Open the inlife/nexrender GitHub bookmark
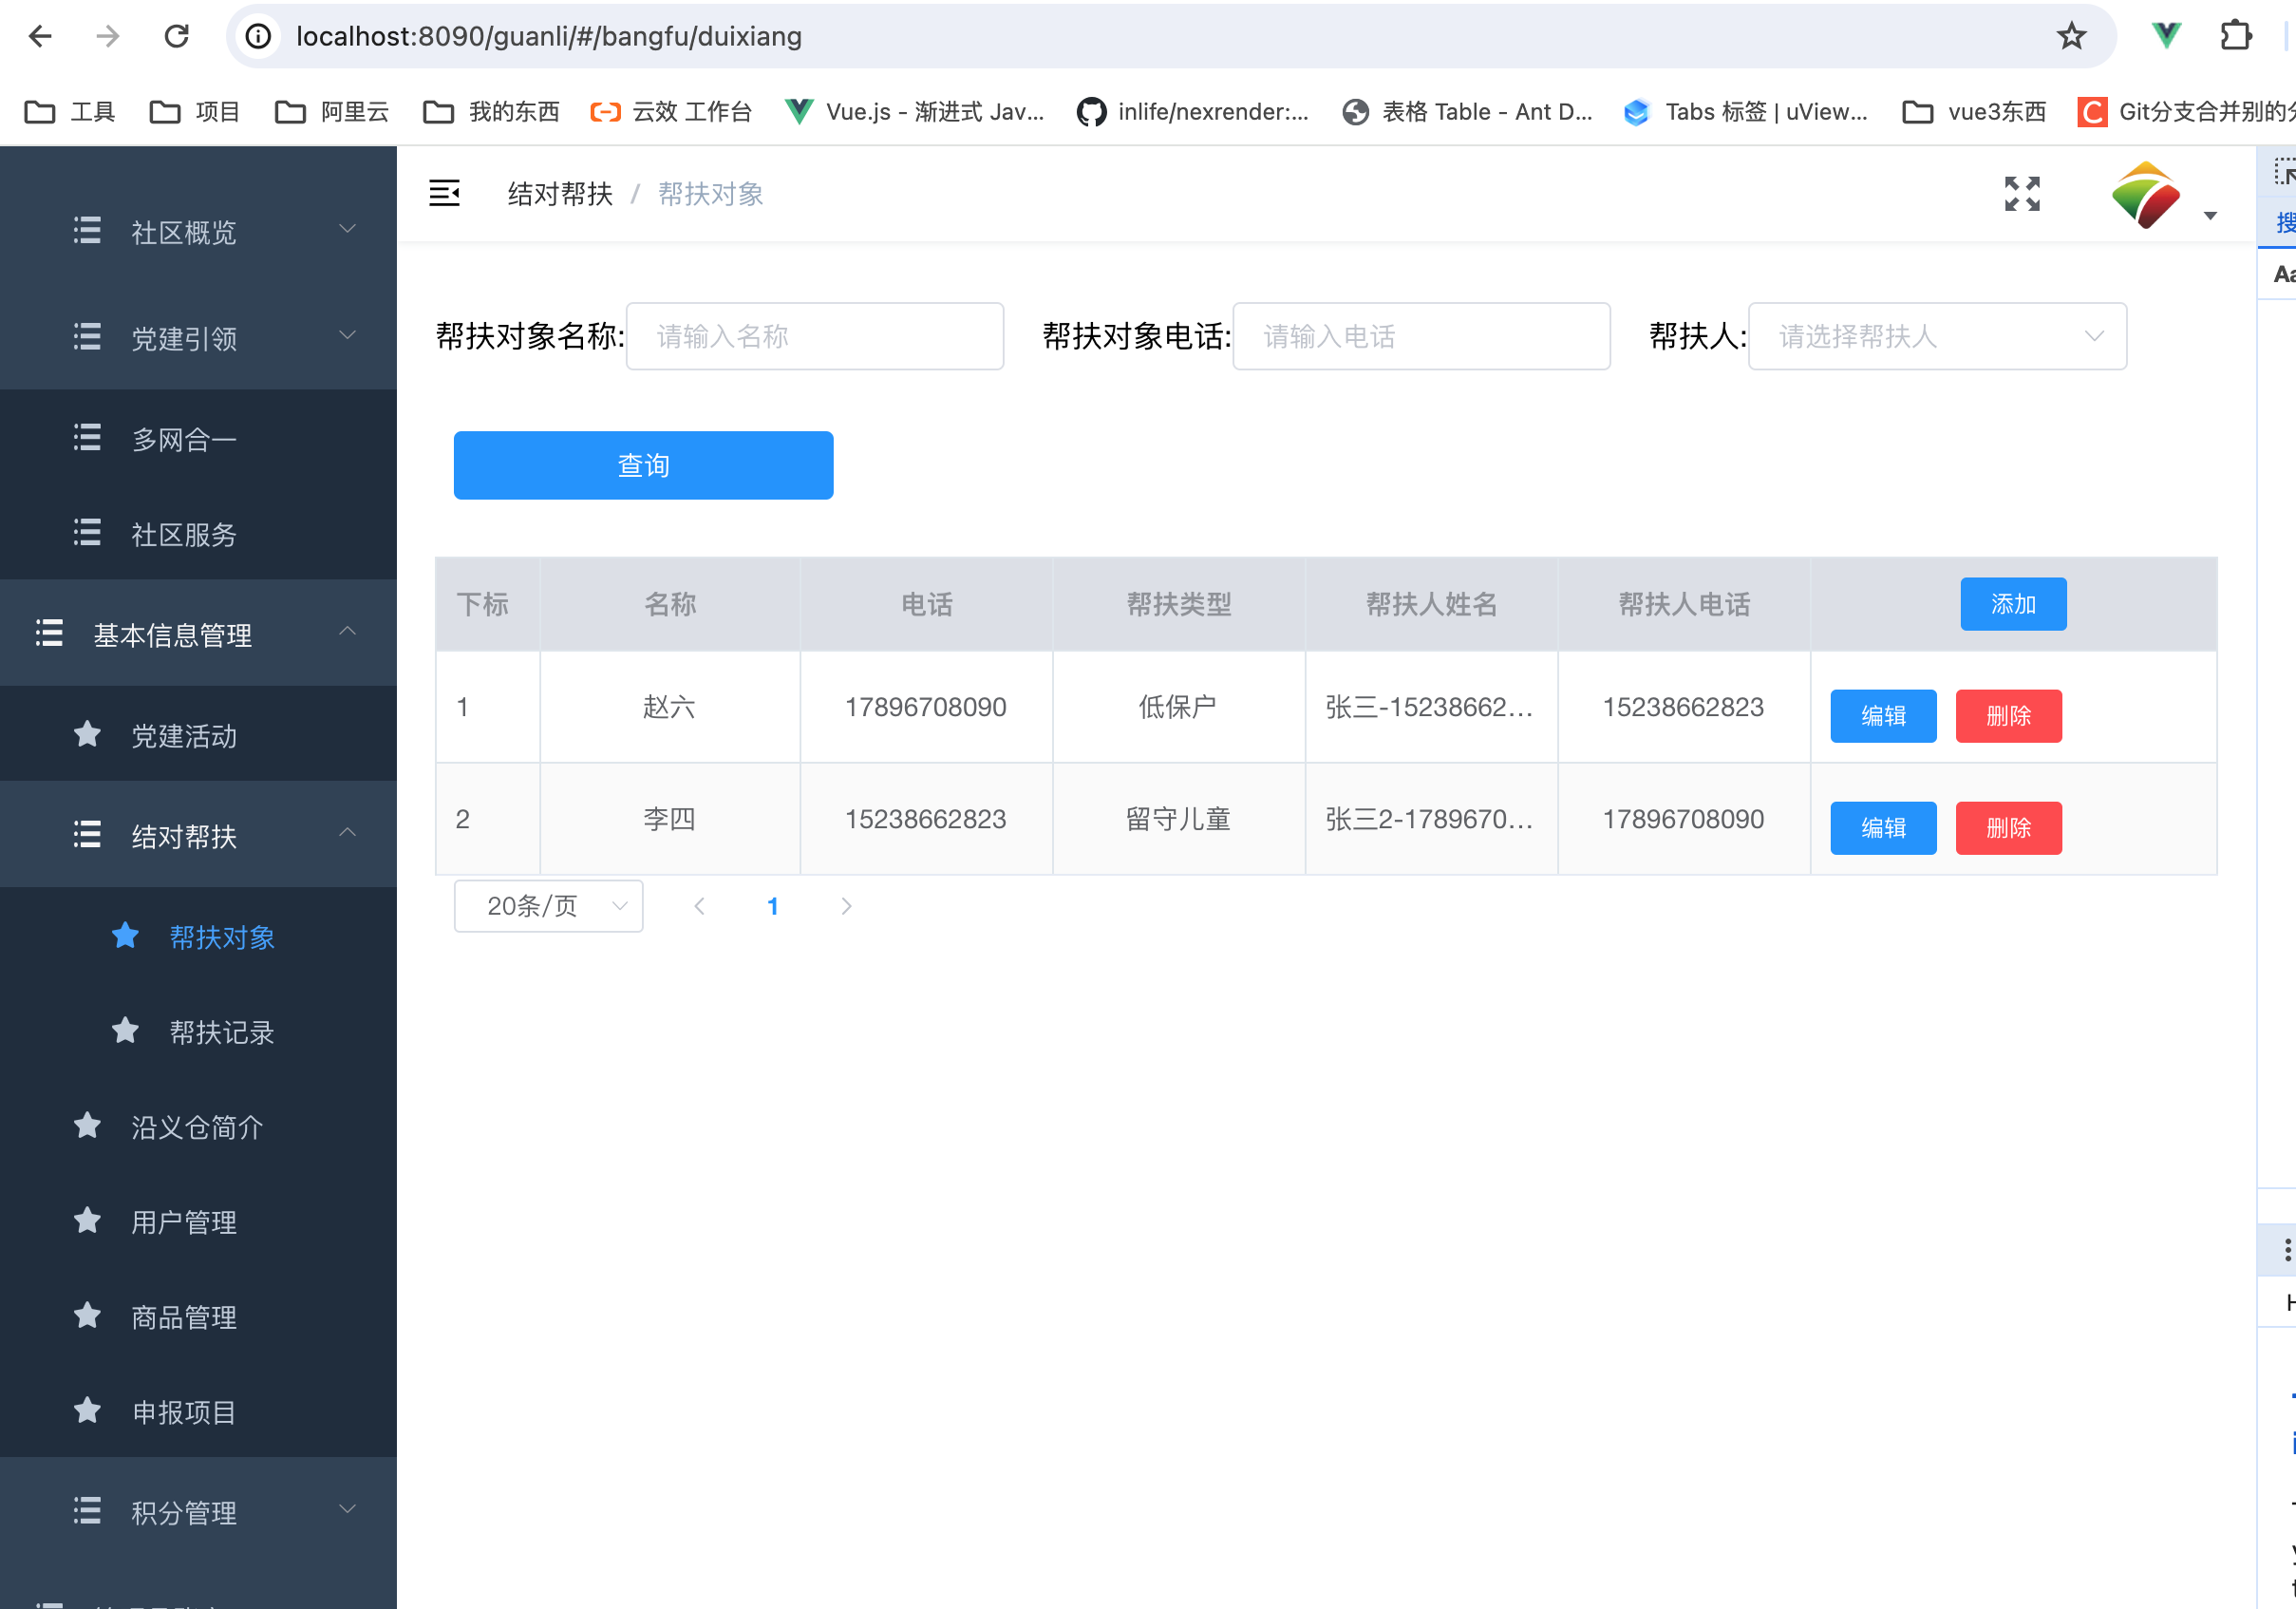Image resolution: width=2296 pixels, height=1609 pixels. (x=1192, y=111)
